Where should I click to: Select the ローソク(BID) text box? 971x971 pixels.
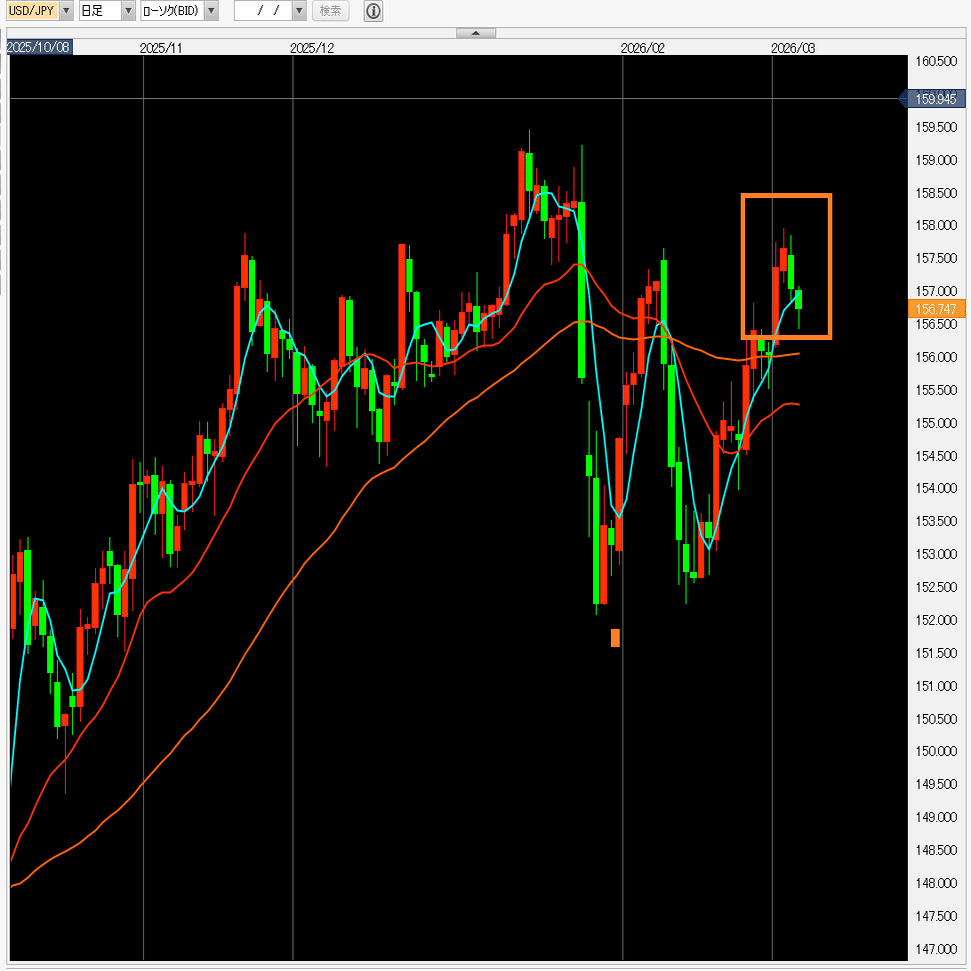click(x=172, y=11)
